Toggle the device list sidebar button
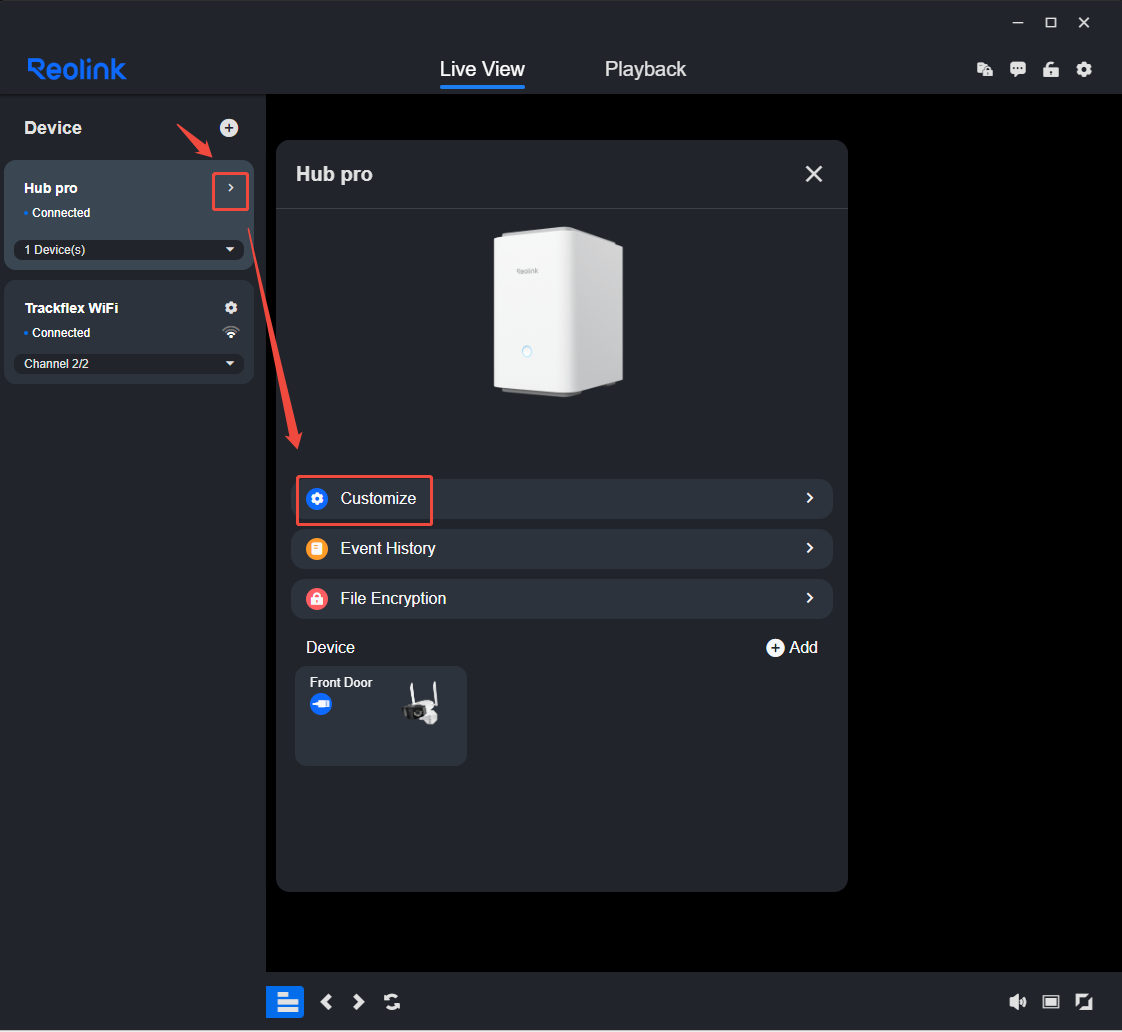Screen dimensions: 1122x1032 [285, 1002]
